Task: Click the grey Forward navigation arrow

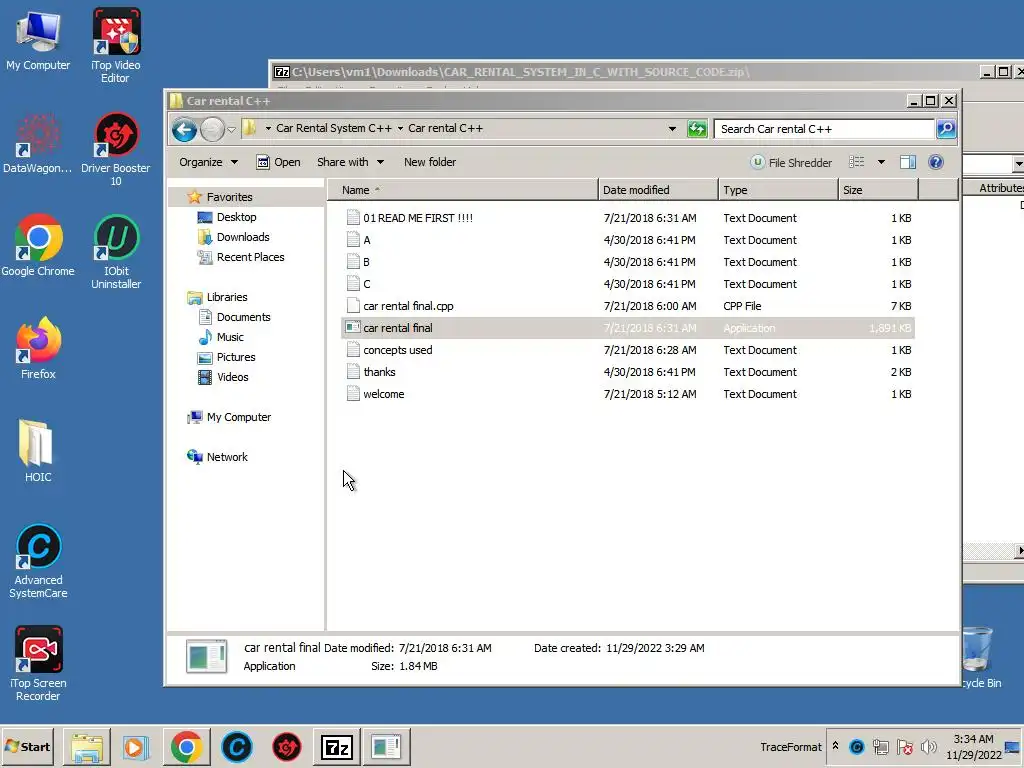Action: 212,130
